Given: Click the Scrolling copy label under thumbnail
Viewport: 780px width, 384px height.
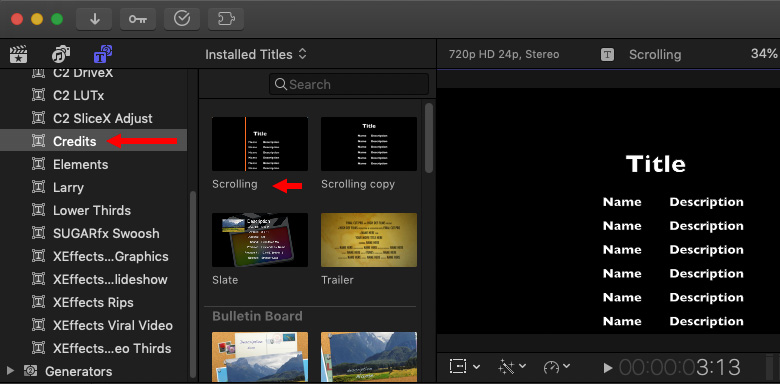Looking at the screenshot, I should [358, 184].
